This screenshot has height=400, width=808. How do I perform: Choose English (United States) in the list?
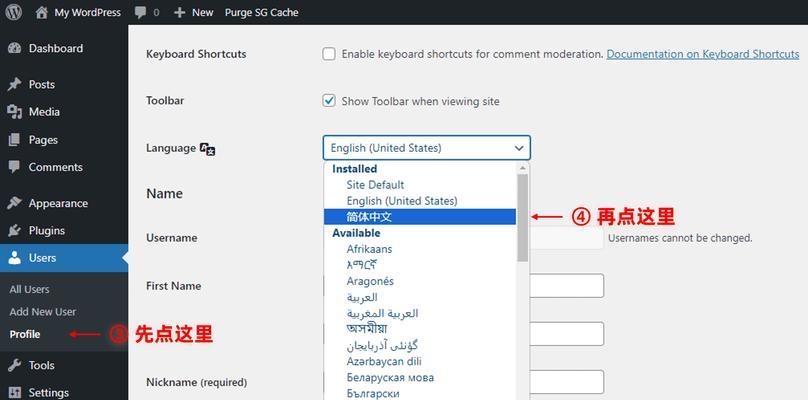pos(420,201)
